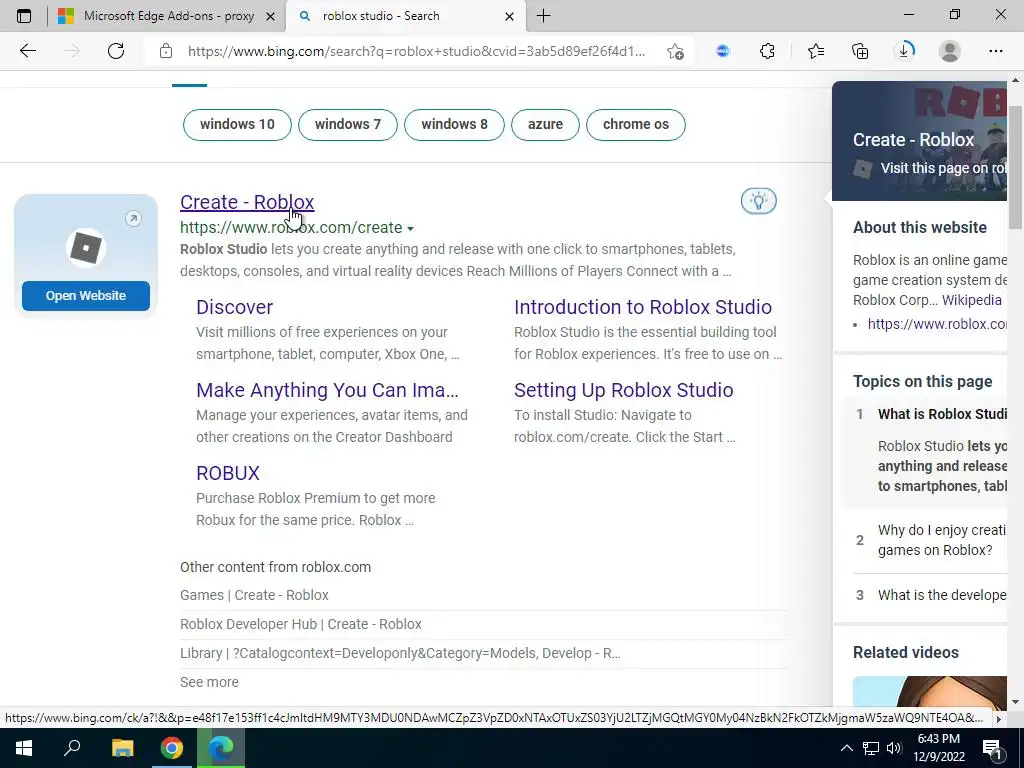Open the Library Catalogcontext link
This screenshot has height=768, width=1024.
tap(400, 653)
